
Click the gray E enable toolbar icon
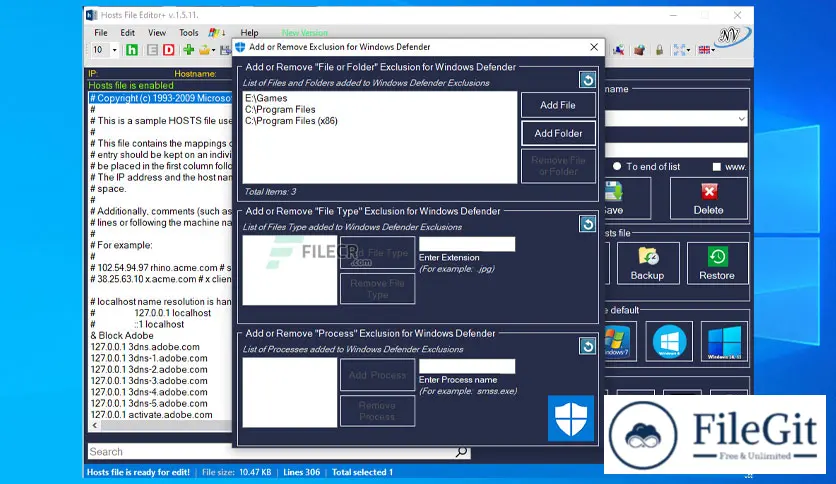coord(152,50)
